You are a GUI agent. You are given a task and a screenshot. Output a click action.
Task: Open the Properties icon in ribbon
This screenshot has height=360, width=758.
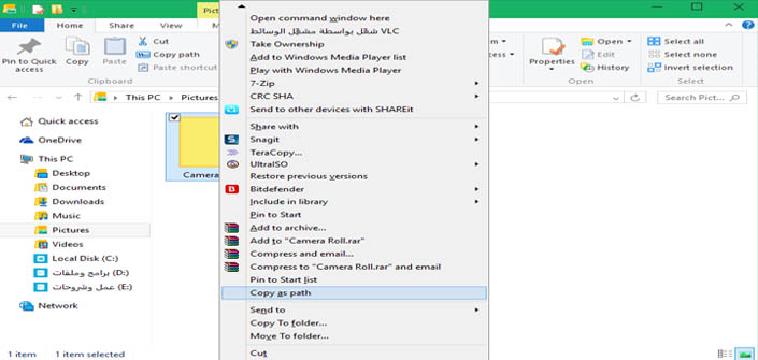point(554,47)
